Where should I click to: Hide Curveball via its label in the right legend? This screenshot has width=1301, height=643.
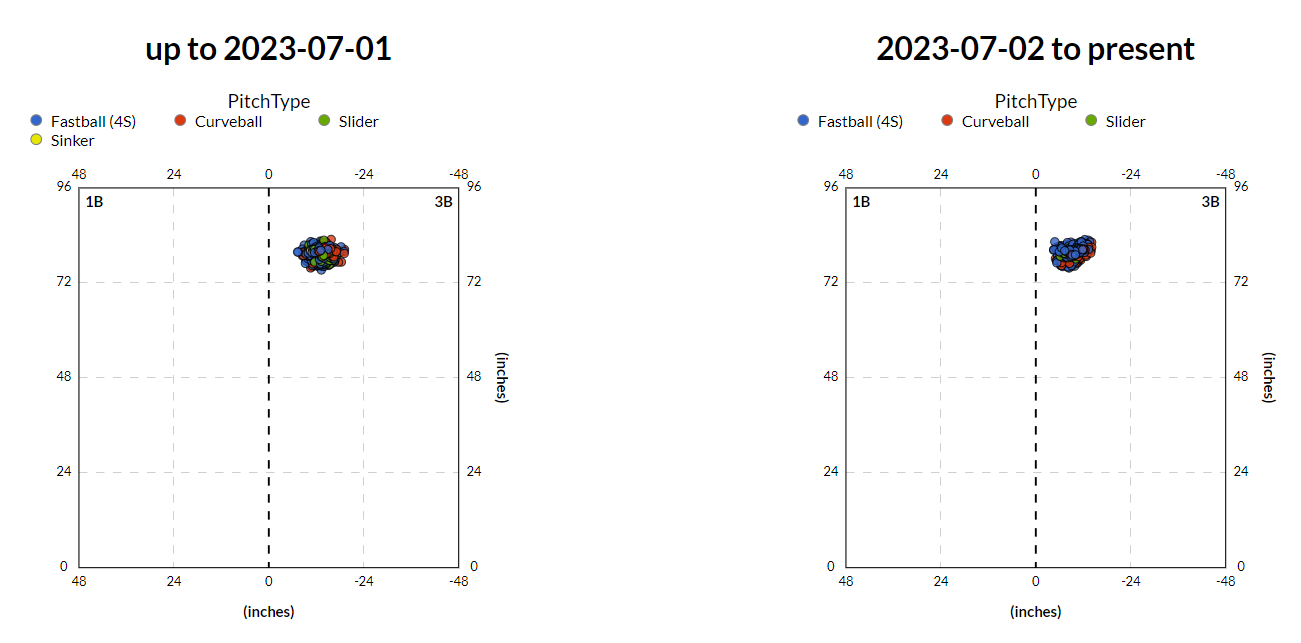pos(995,122)
